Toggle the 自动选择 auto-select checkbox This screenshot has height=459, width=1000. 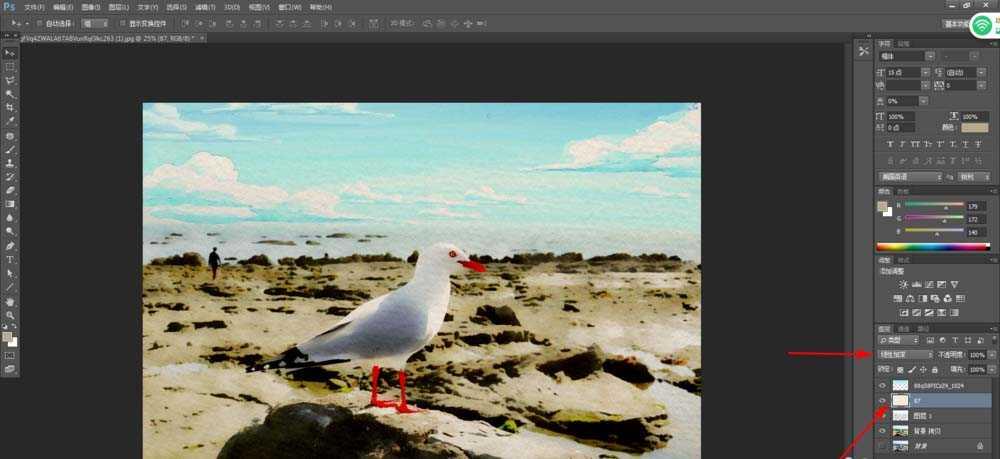point(39,24)
